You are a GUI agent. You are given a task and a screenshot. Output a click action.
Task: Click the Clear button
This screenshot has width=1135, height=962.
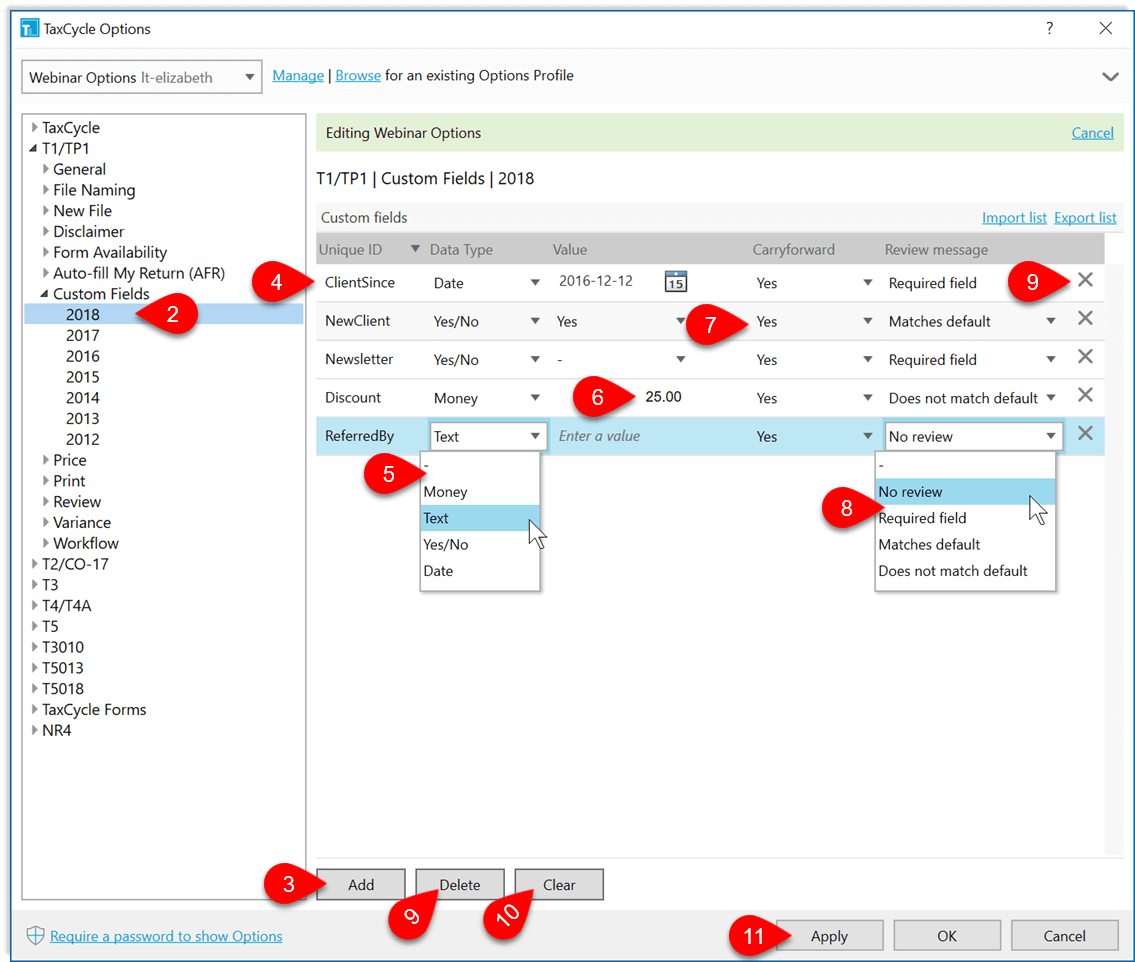coord(559,885)
